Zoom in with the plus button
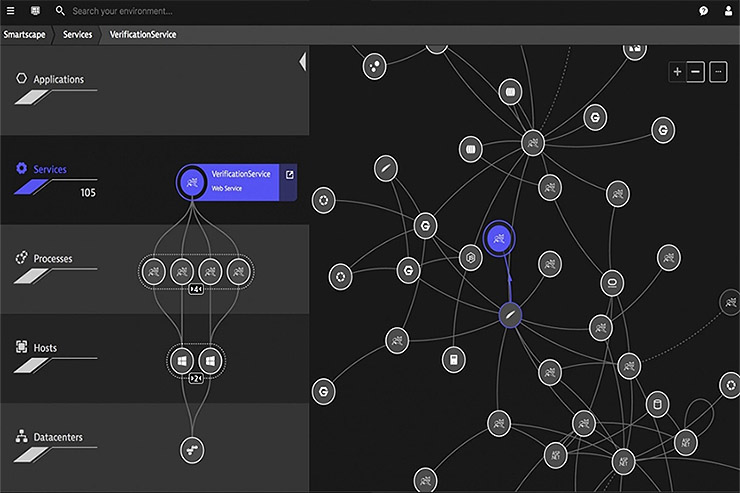 pos(677,72)
